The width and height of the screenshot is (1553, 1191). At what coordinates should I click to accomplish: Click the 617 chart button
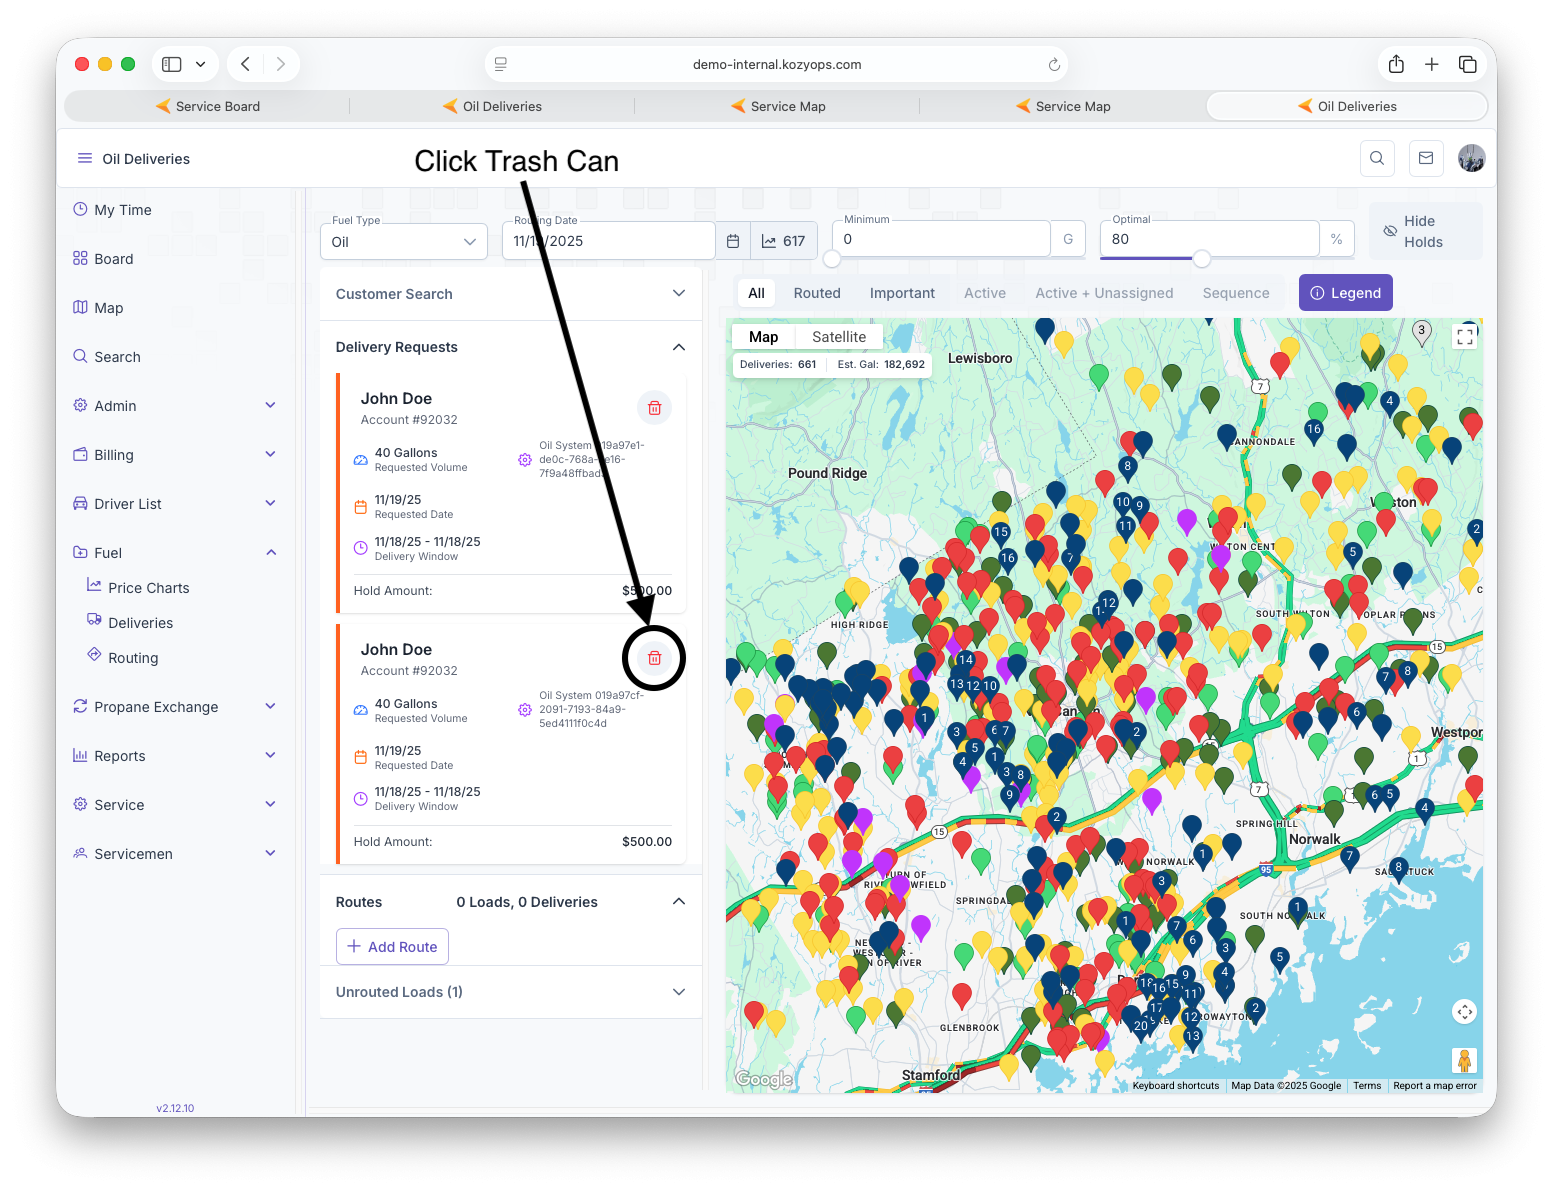[784, 241]
